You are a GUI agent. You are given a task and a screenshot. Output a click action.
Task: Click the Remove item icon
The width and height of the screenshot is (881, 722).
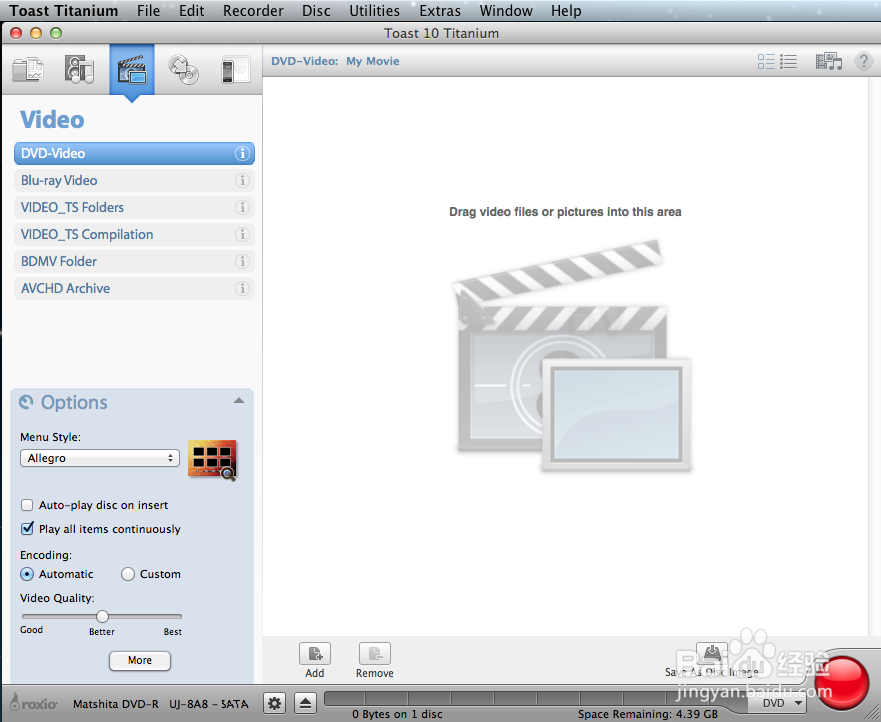(x=375, y=654)
